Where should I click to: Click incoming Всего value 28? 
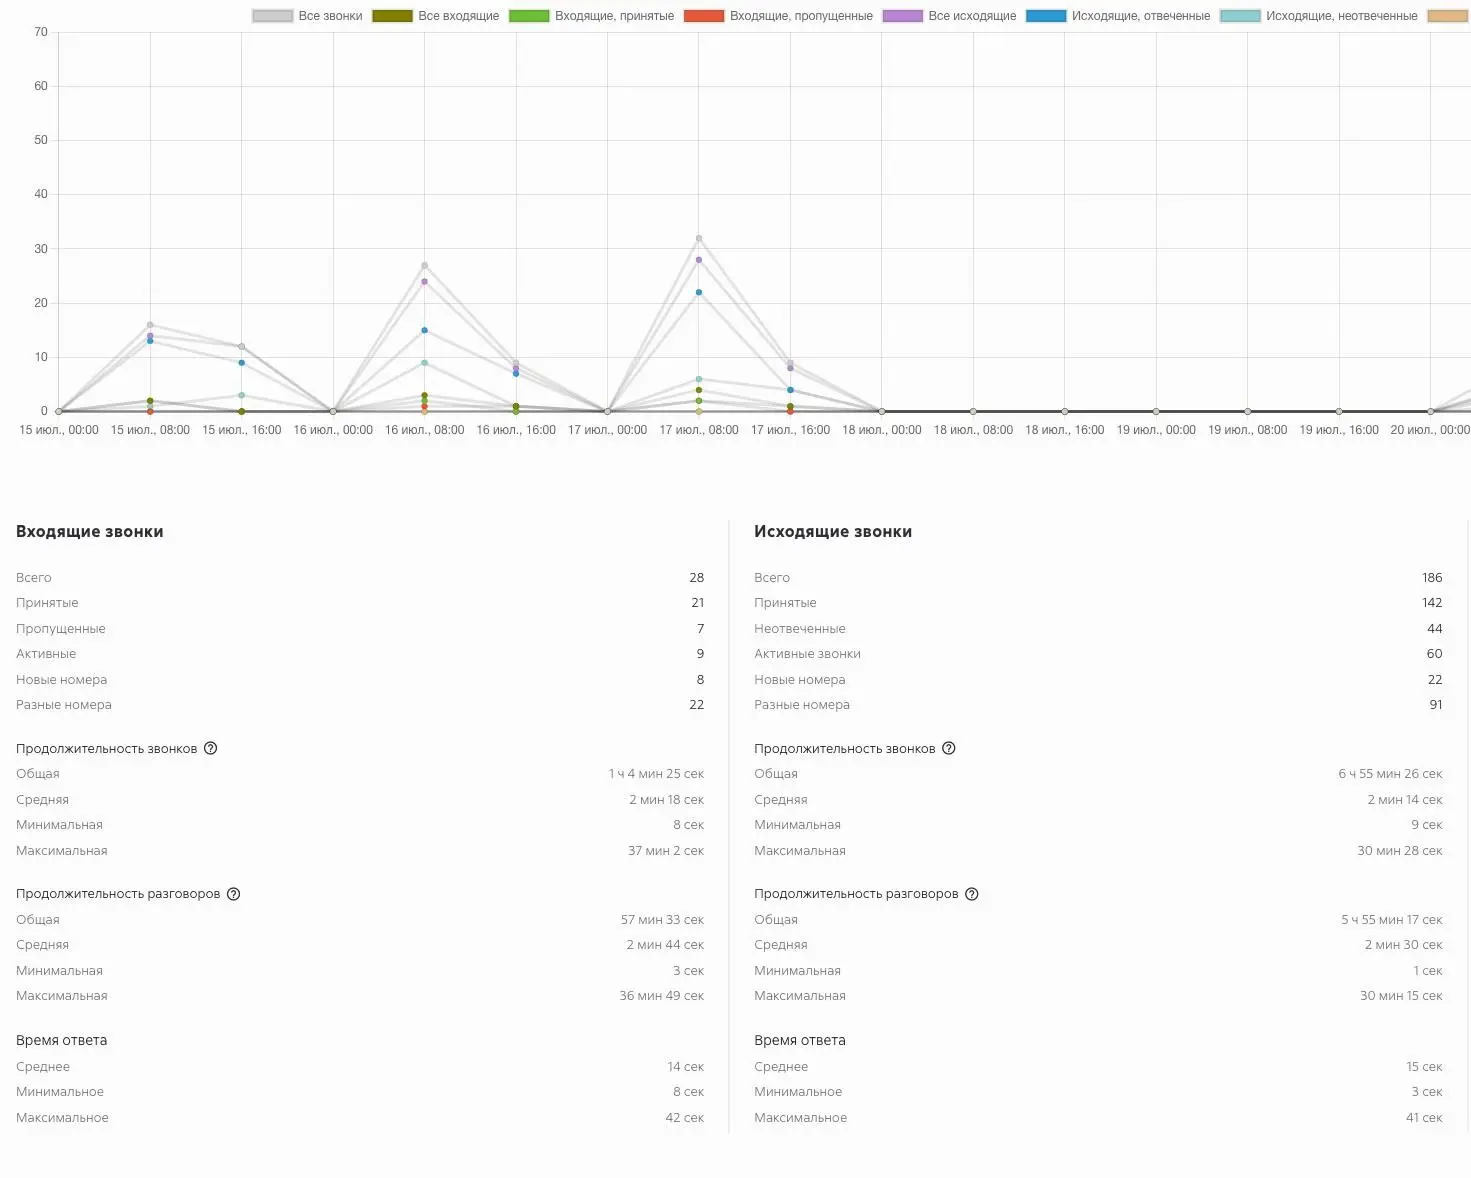(x=697, y=578)
